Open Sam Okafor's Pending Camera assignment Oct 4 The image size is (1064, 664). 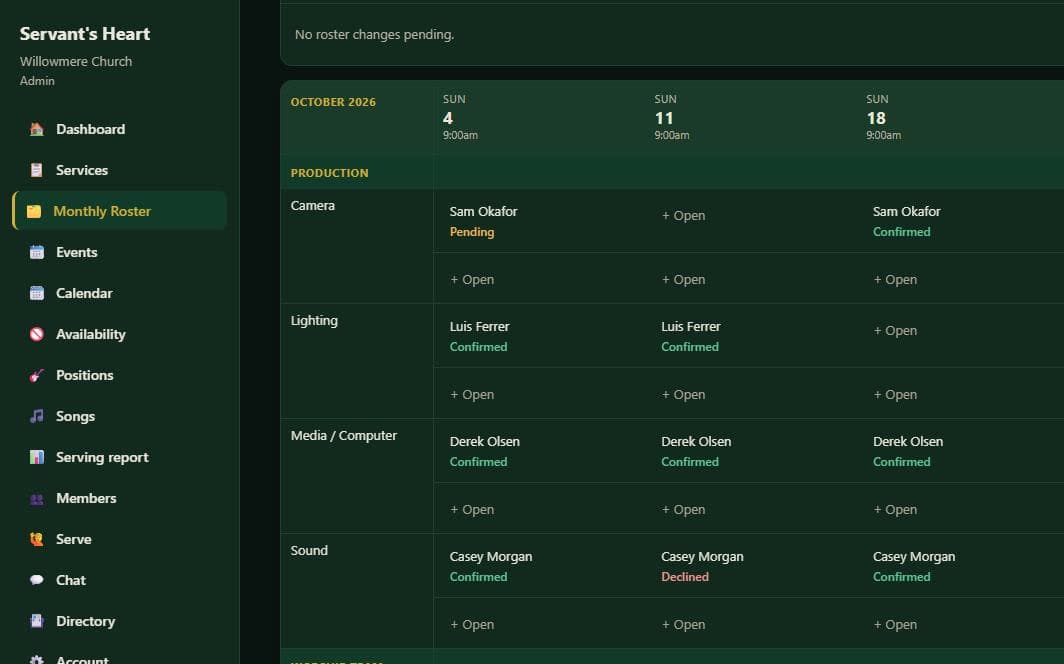[x=483, y=221]
